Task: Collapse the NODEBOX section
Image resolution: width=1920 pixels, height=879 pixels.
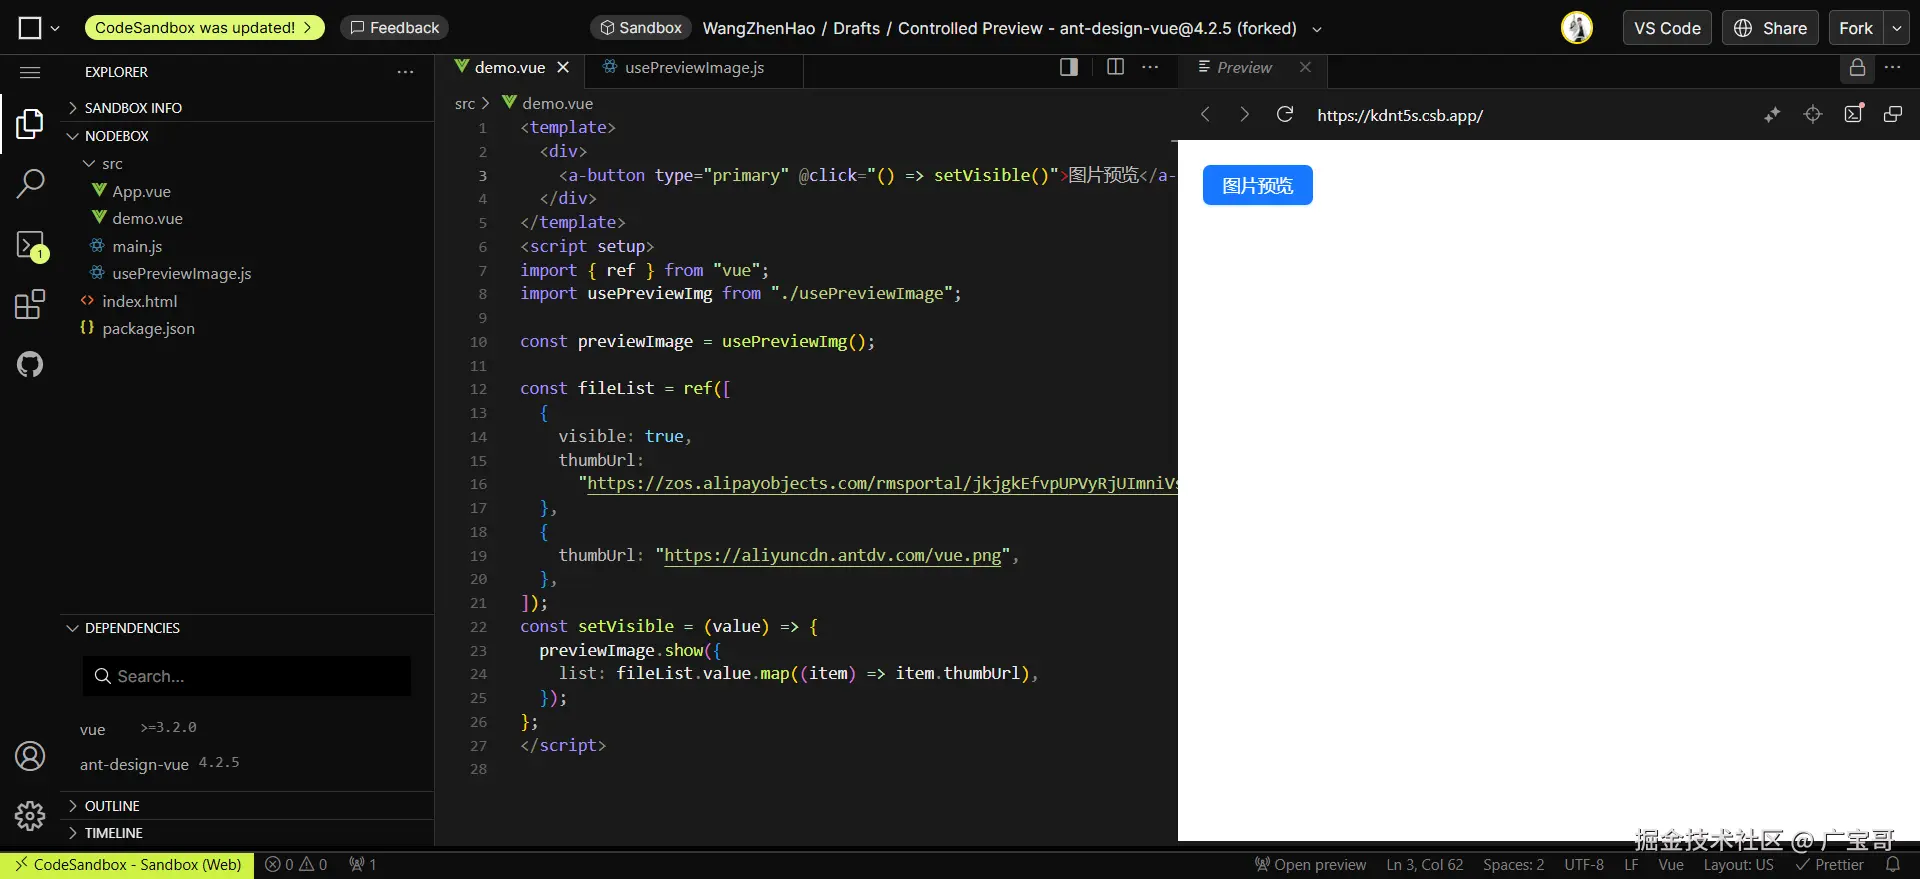Action: point(248,136)
